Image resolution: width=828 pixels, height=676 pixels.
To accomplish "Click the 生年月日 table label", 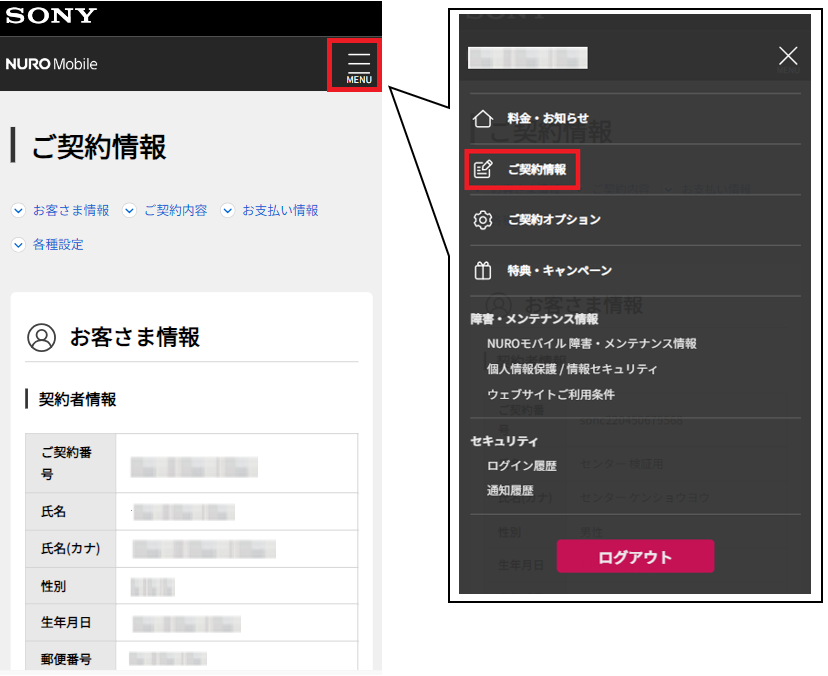I will (66, 623).
